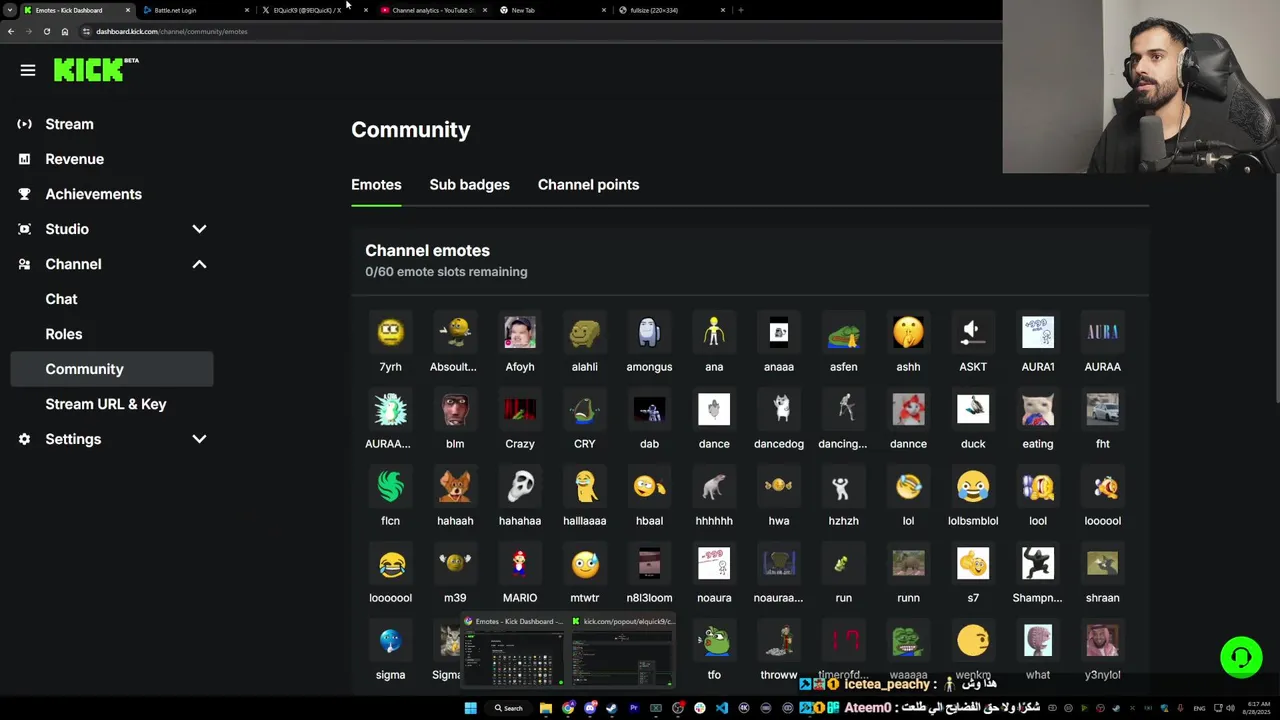Select the lolbsmblol emote
The height and width of the screenshot is (720, 1280).
click(x=973, y=486)
